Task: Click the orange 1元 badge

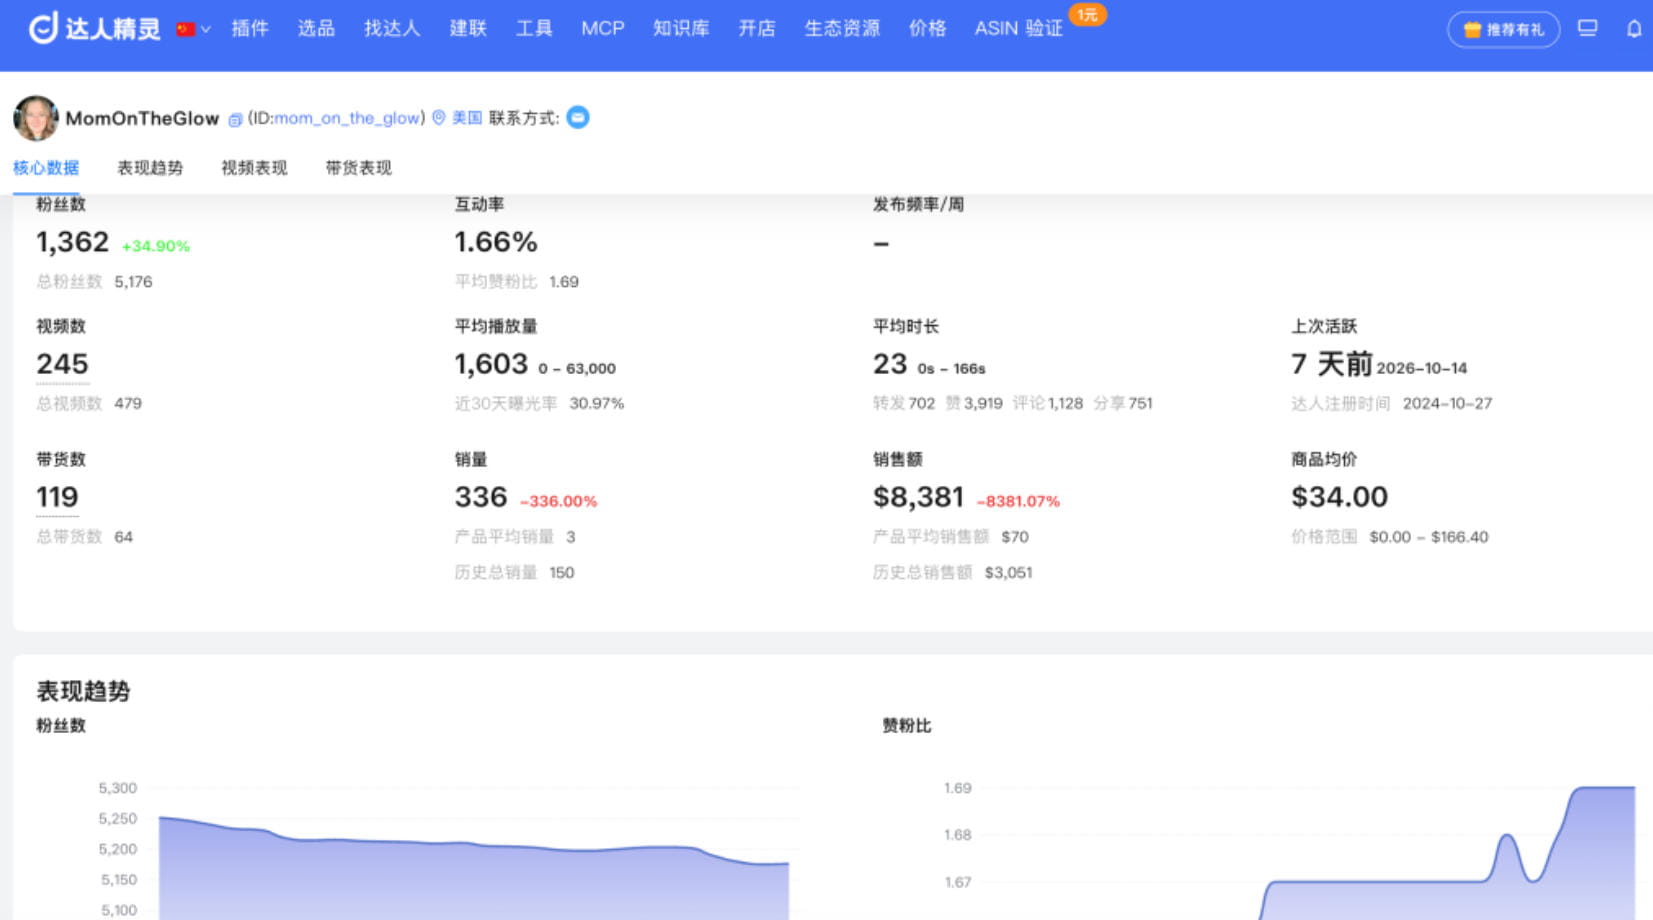Action: coord(1087,14)
